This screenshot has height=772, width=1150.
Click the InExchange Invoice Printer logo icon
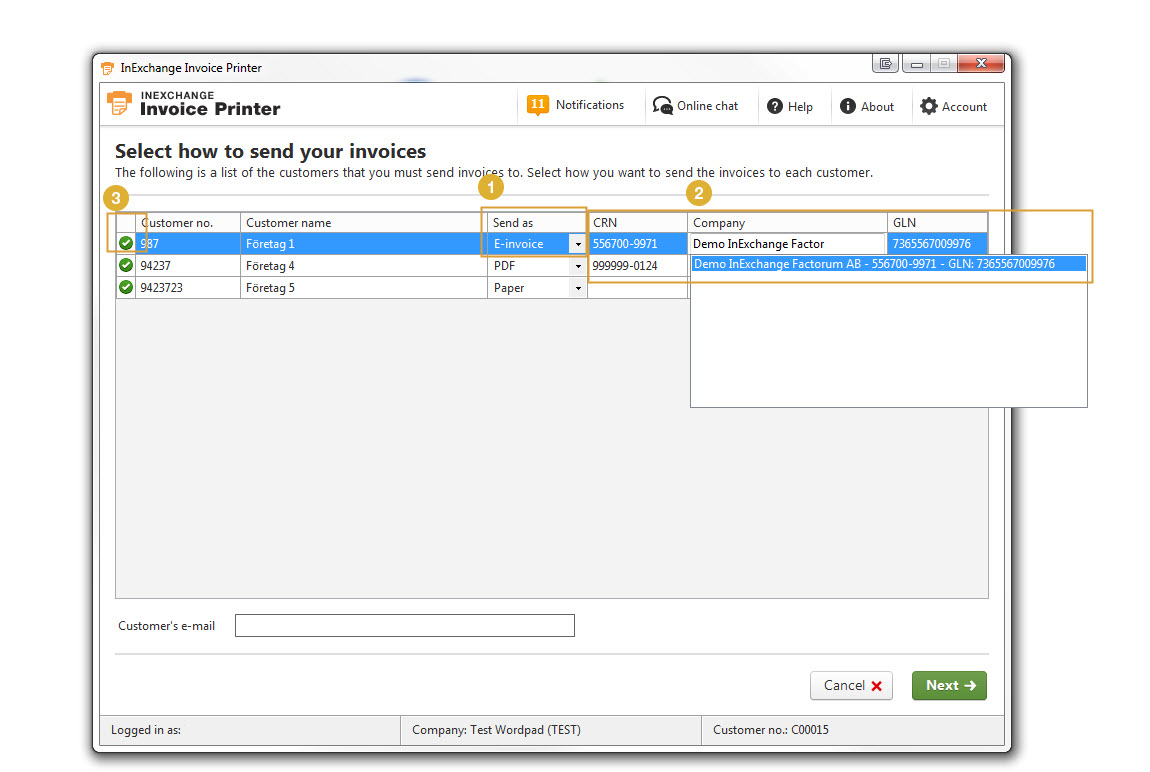[x=120, y=103]
